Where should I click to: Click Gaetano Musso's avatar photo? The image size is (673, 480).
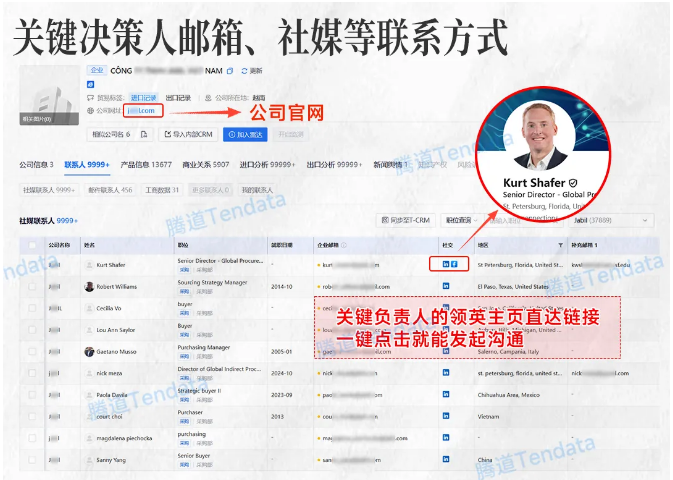(x=90, y=351)
